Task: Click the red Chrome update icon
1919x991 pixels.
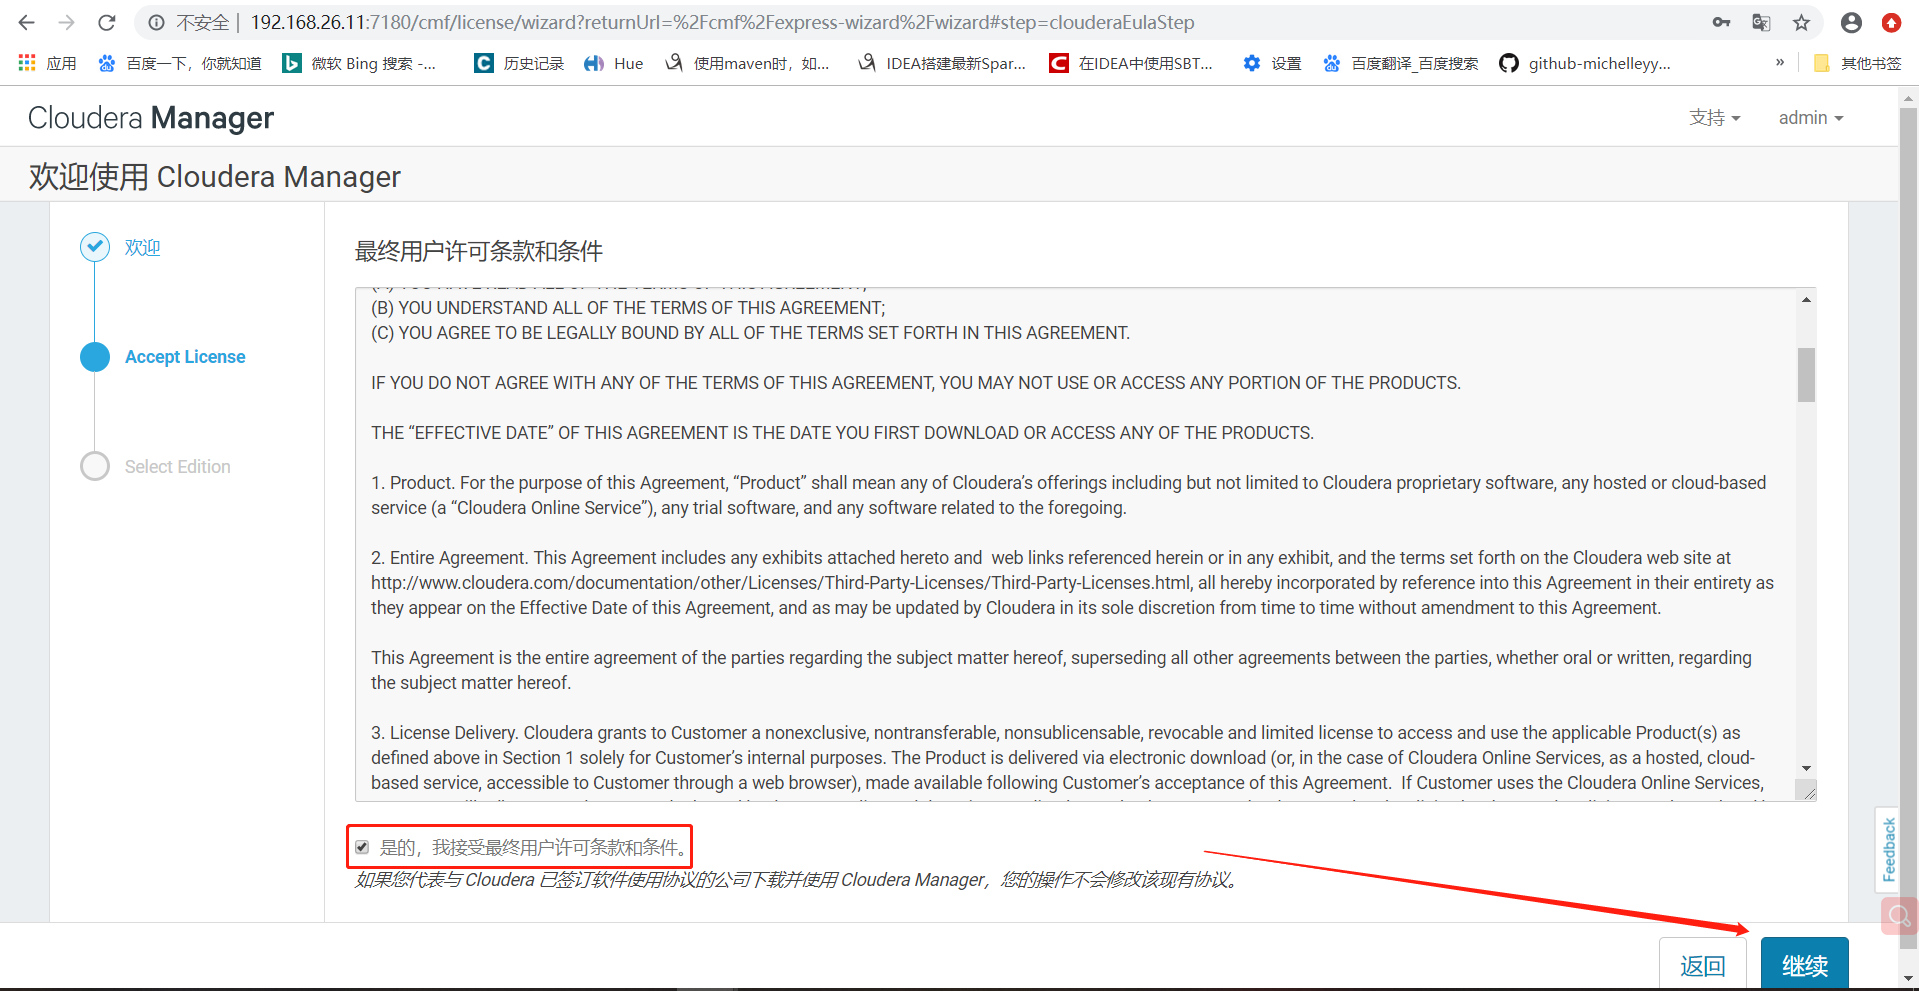Action: click(x=1891, y=22)
